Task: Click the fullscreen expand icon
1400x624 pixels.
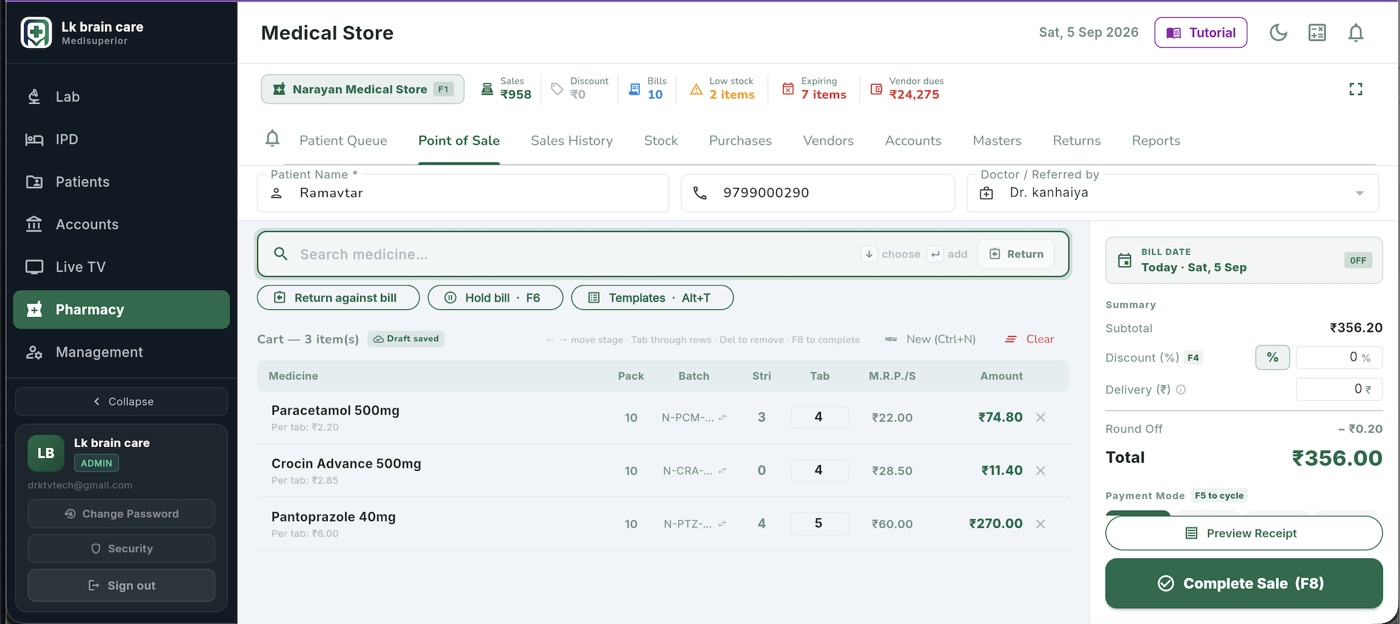Action: click(x=1356, y=89)
